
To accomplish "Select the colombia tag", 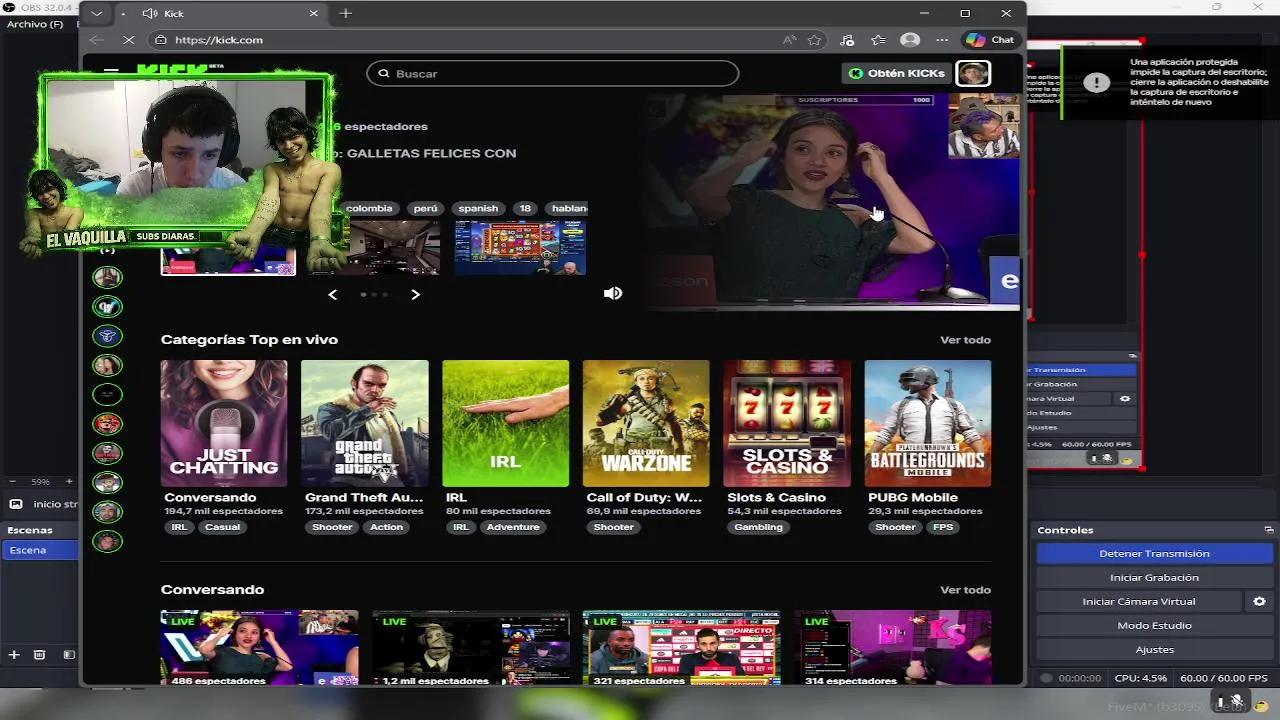I will (x=369, y=208).
